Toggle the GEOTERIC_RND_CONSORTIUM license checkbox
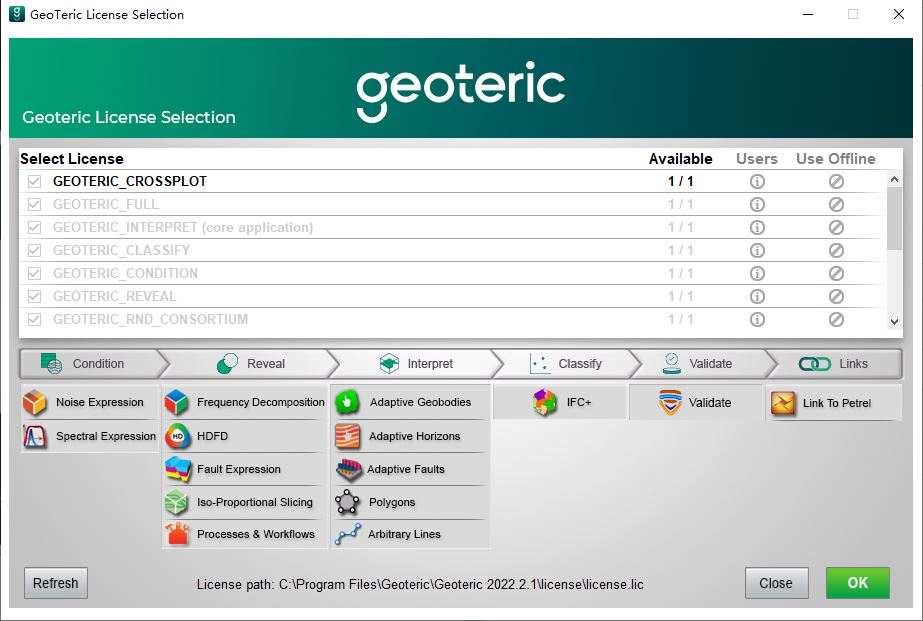 tap(34, 319)
